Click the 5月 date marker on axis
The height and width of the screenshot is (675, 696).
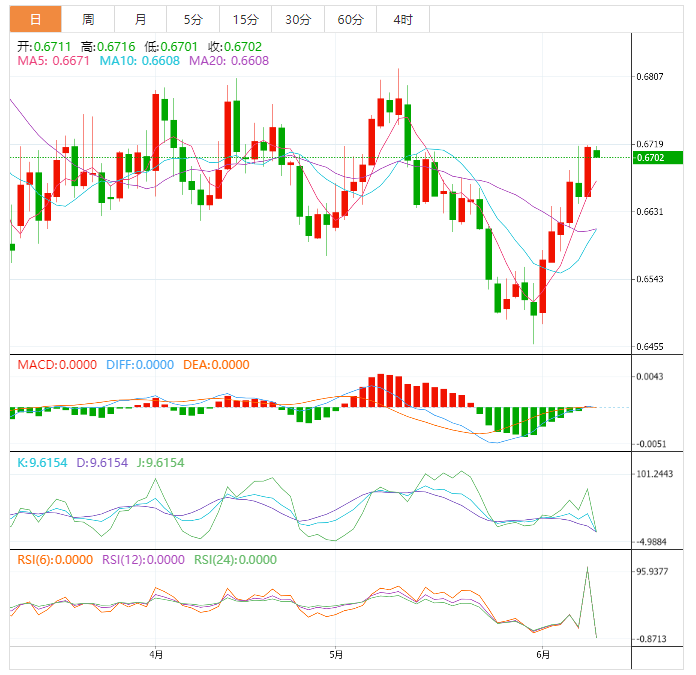click(x=337, y=655)
